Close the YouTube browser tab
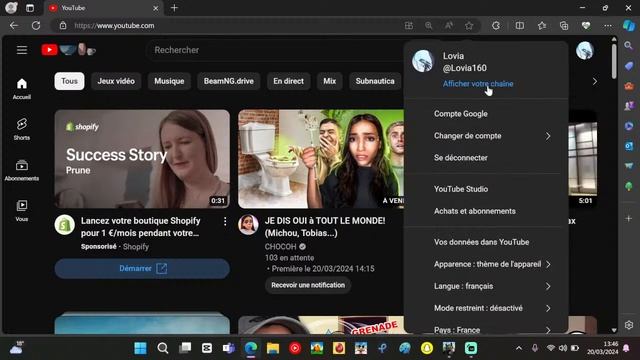Viewport: 640px width, 360px height. point(156,8)
